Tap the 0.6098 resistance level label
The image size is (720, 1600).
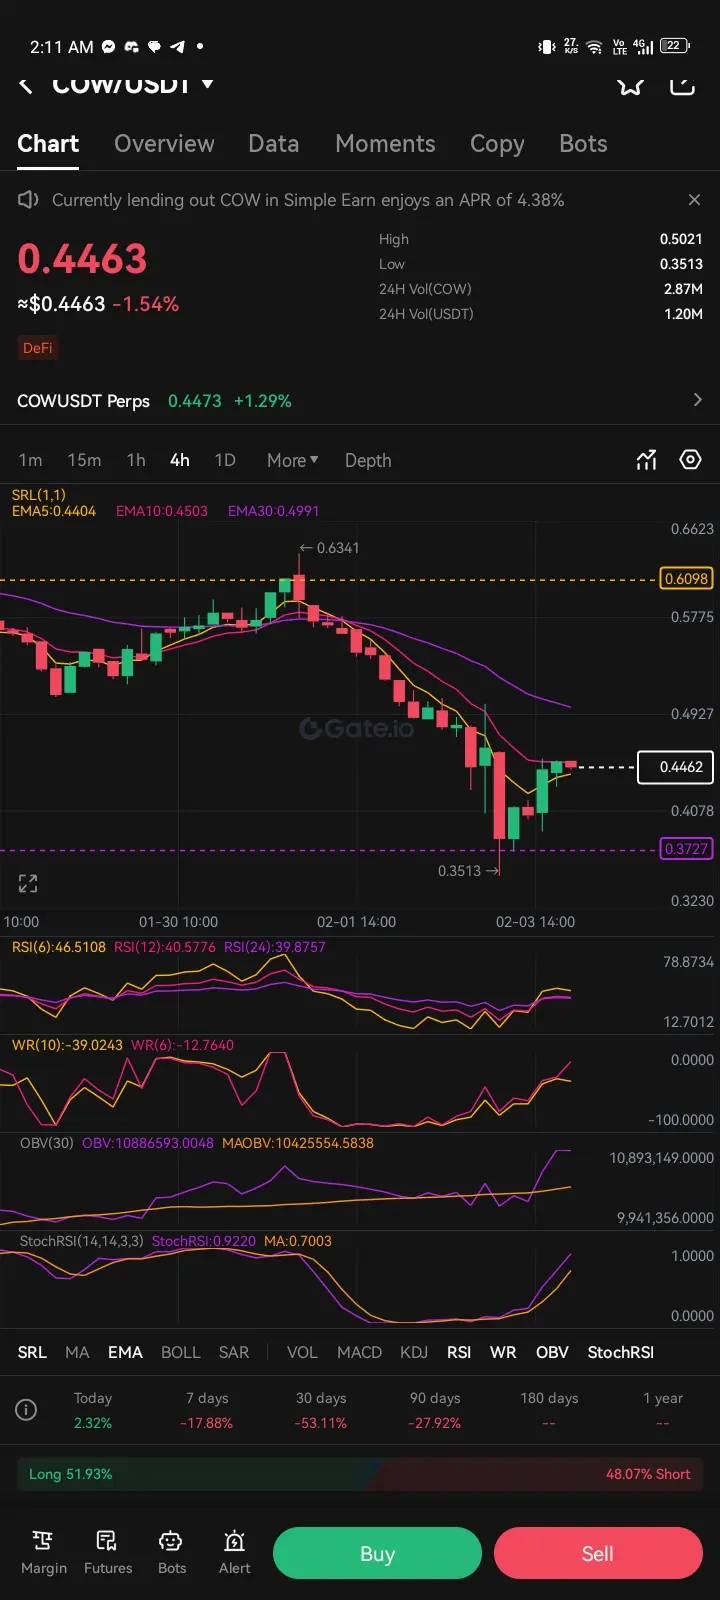[686, 579]
